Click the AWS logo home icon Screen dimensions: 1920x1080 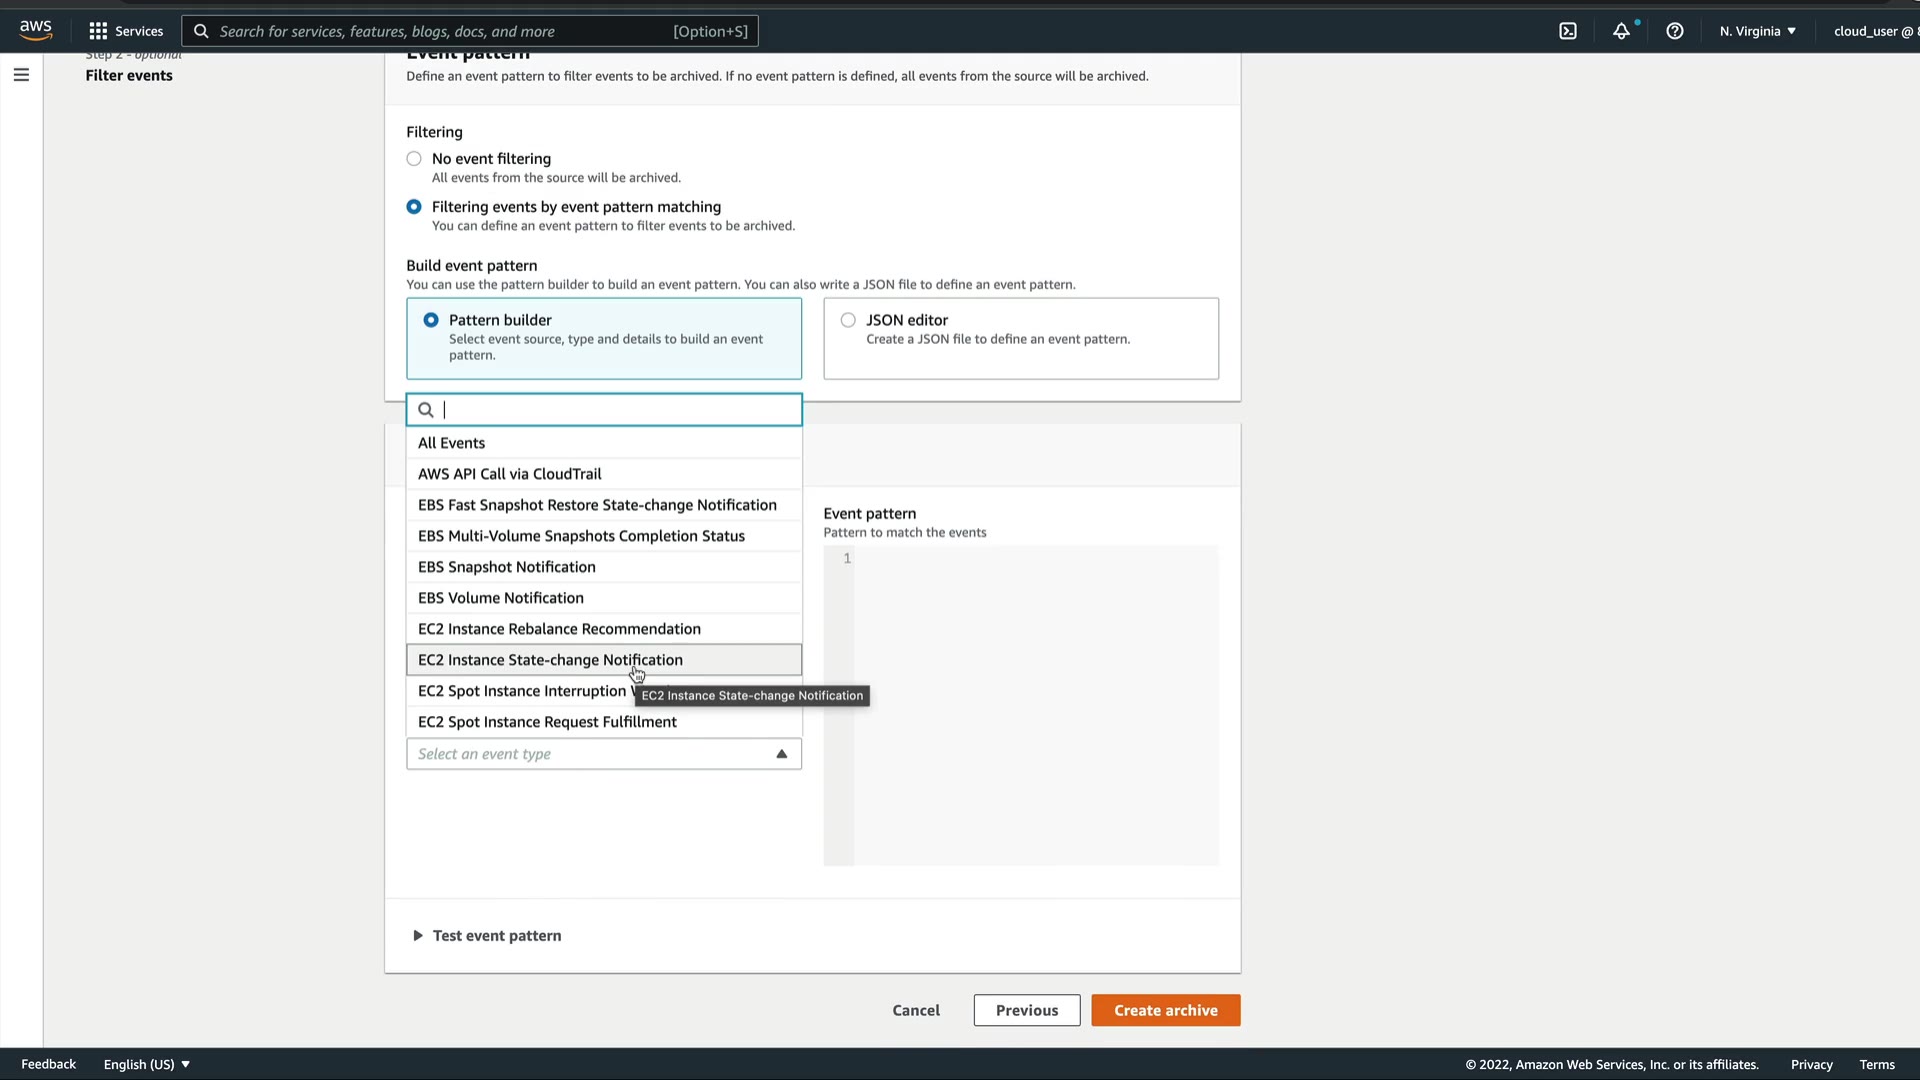coord(36,30)
